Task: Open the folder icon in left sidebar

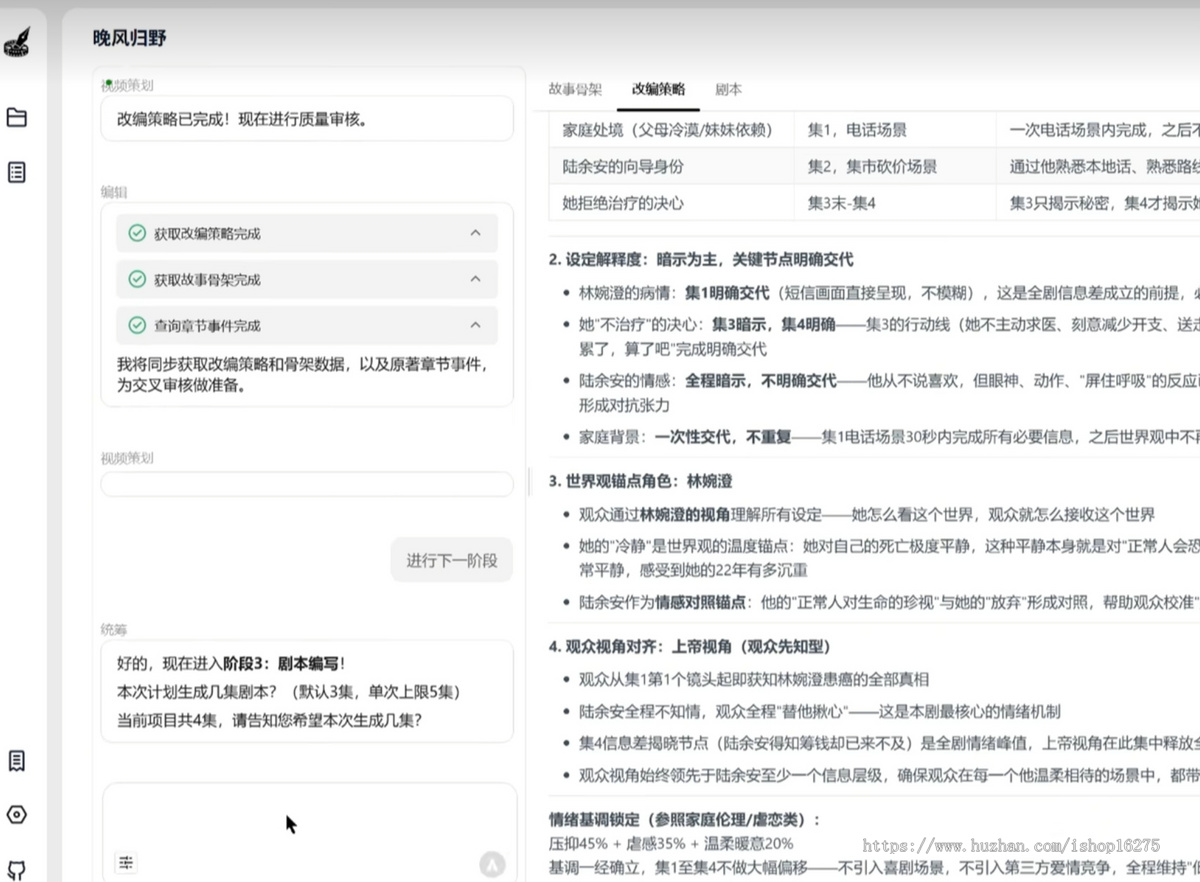Action: point(16,117)
